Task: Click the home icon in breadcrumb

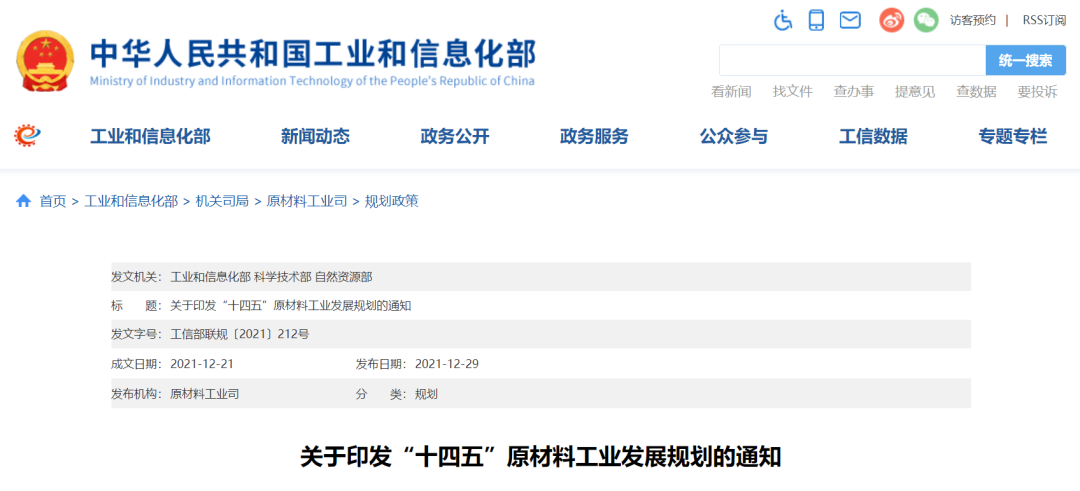Action: [23, 201]
